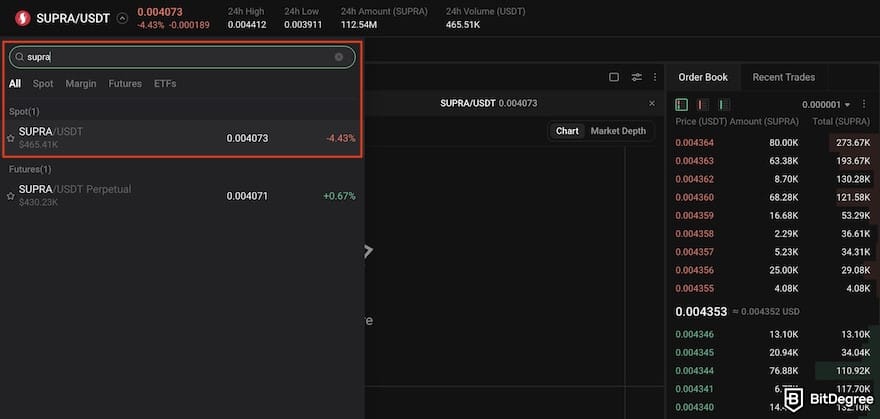Click the bid price 0.004344
Viewport: 880px width, 419px height.
click(694, 371)
